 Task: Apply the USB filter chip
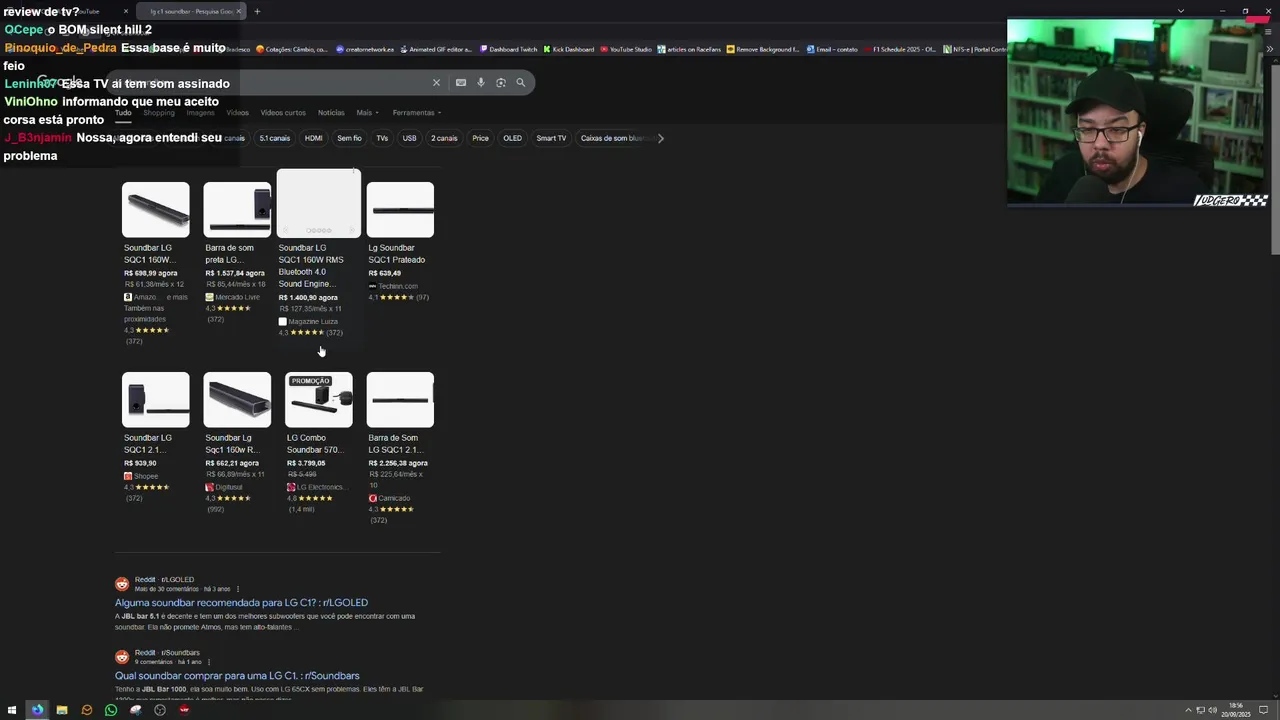[409, 138]
